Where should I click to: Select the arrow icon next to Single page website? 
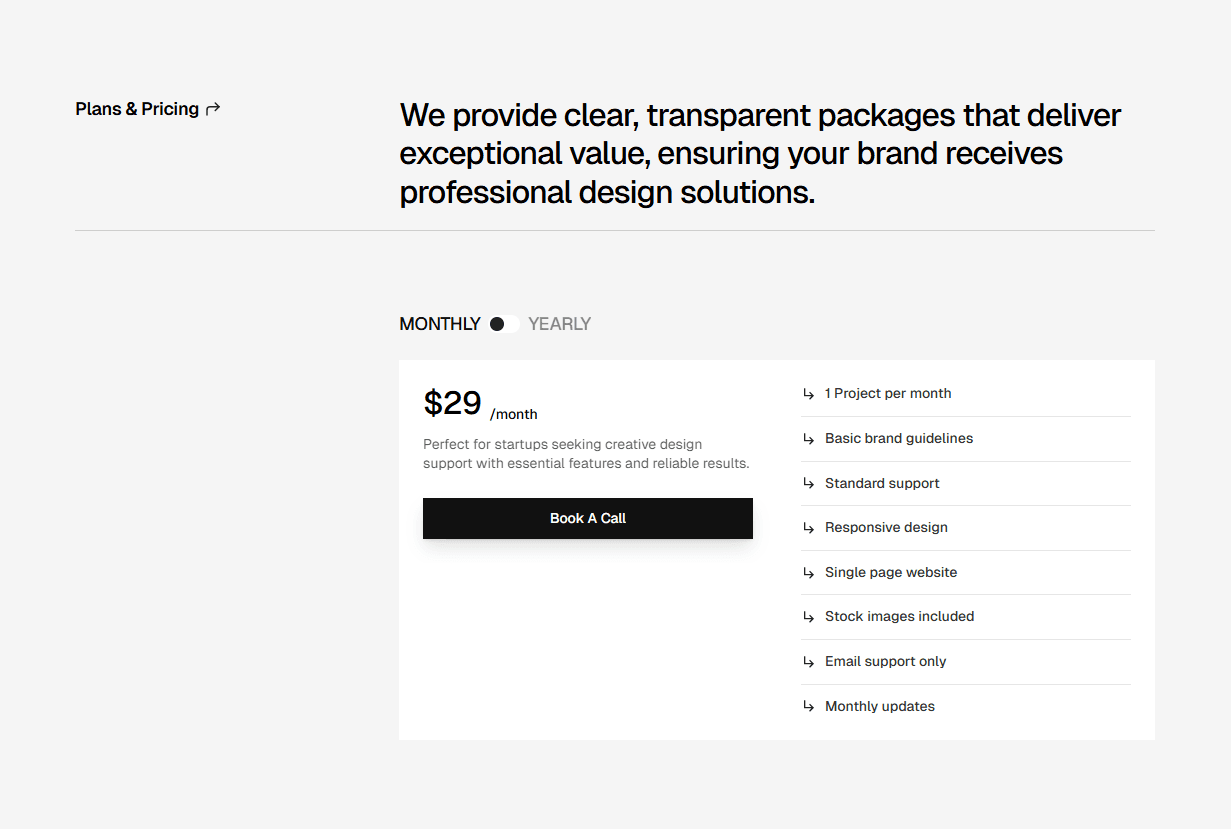coord(809,573)
